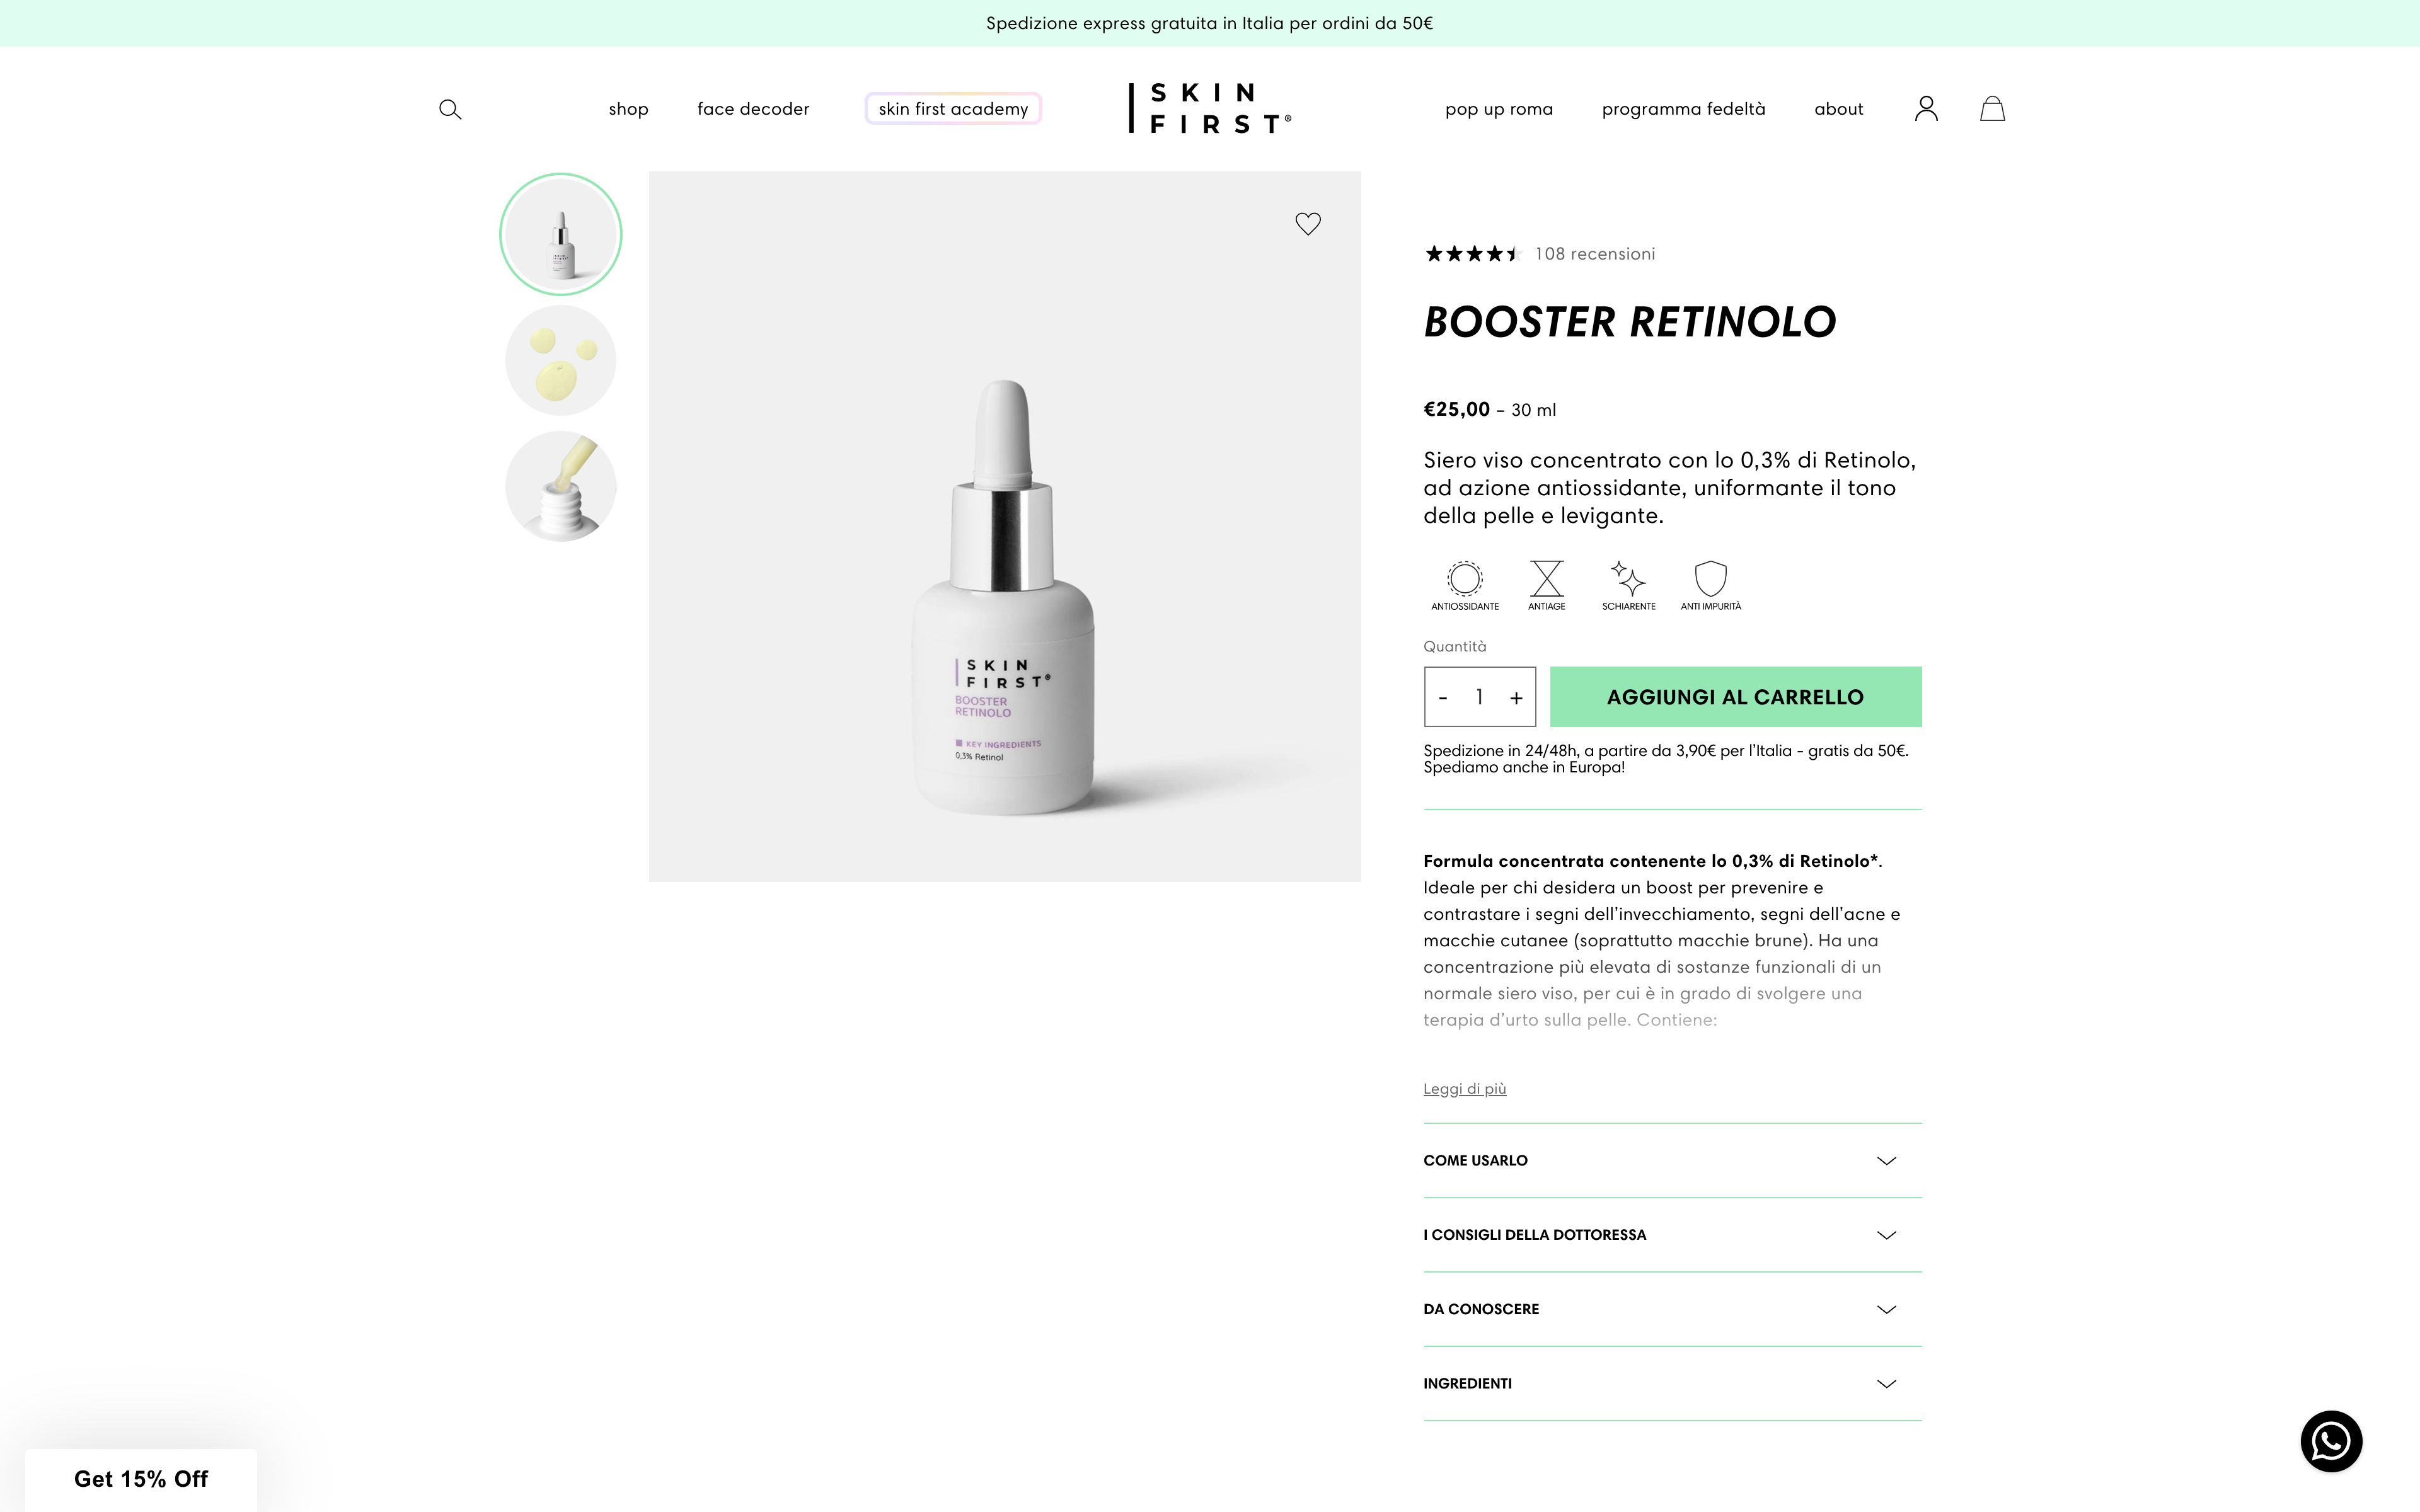The image size is (2420, 1512).
Task: Click the Anti Impurità shield icon
Action: (x=1711, y=578)
